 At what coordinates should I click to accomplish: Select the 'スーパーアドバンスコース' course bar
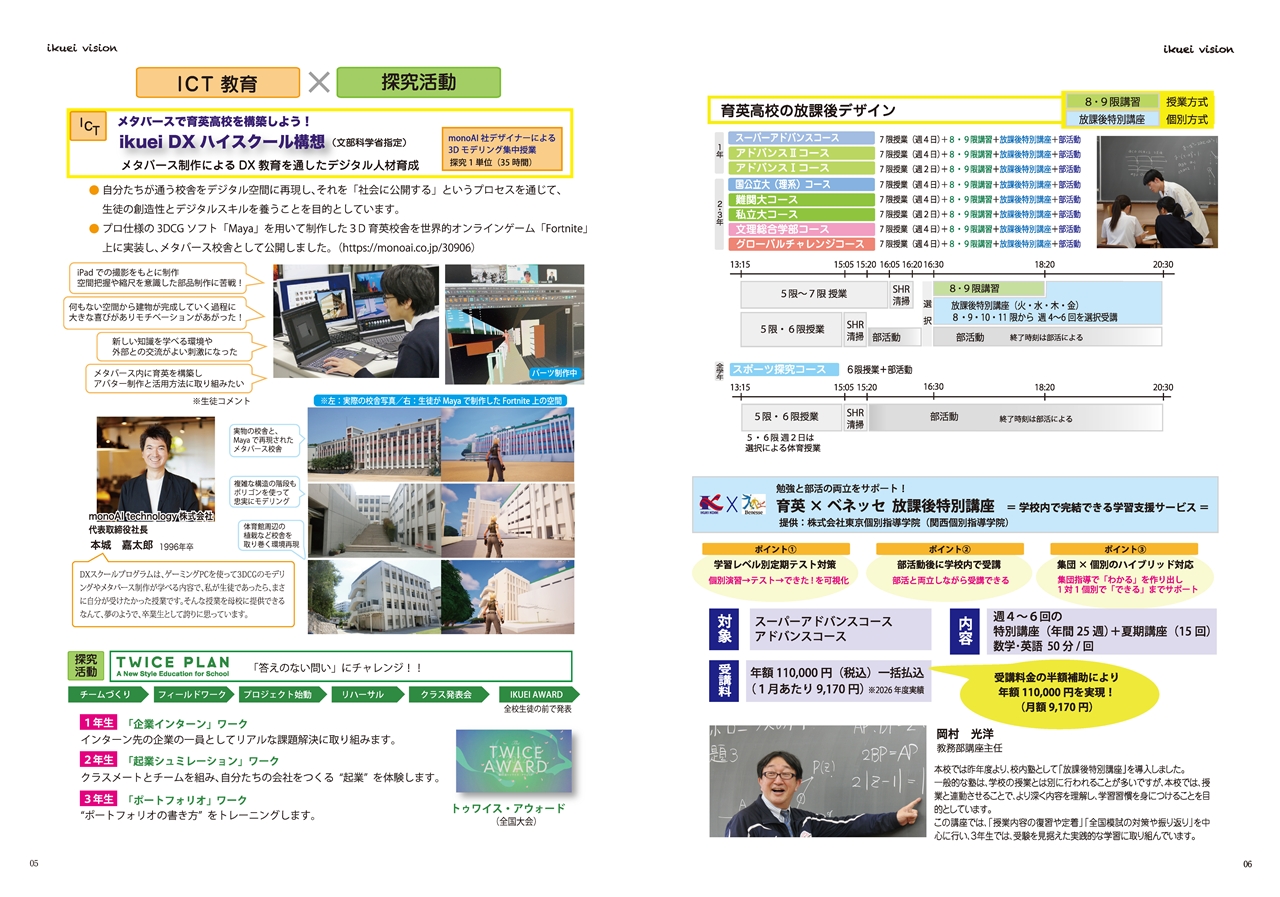800,139
